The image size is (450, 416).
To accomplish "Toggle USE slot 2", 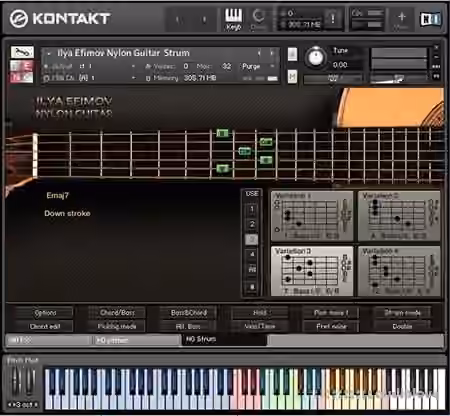I will coord(252,224).
